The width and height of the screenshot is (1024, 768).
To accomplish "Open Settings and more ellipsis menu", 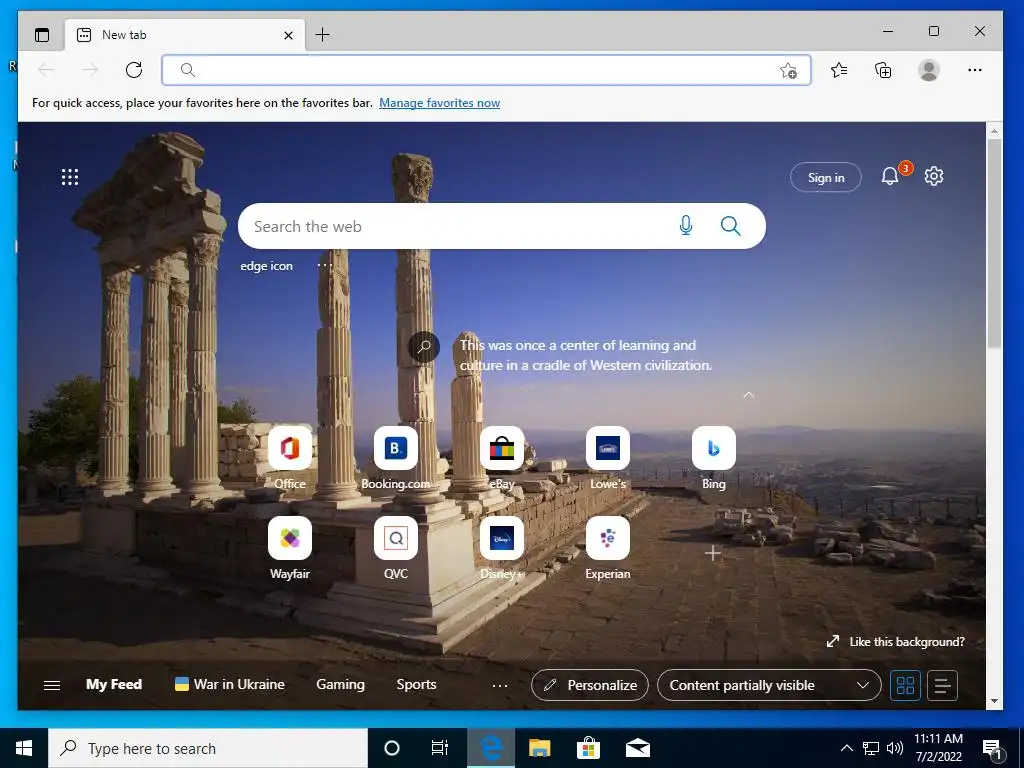I will [x=975, y=70].
